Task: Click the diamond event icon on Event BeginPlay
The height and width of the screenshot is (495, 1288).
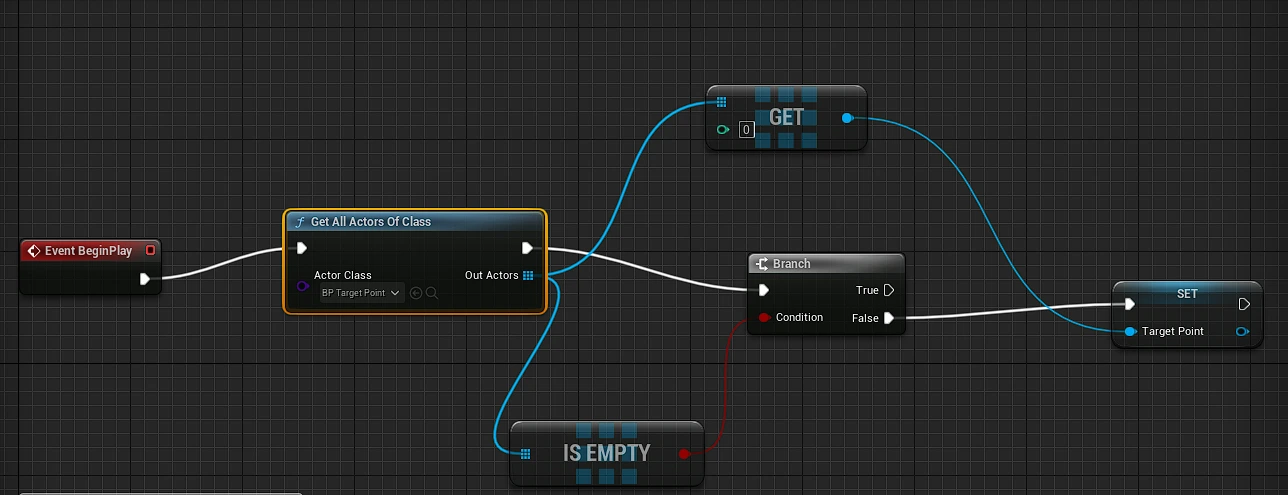Action: click(33, 251)
